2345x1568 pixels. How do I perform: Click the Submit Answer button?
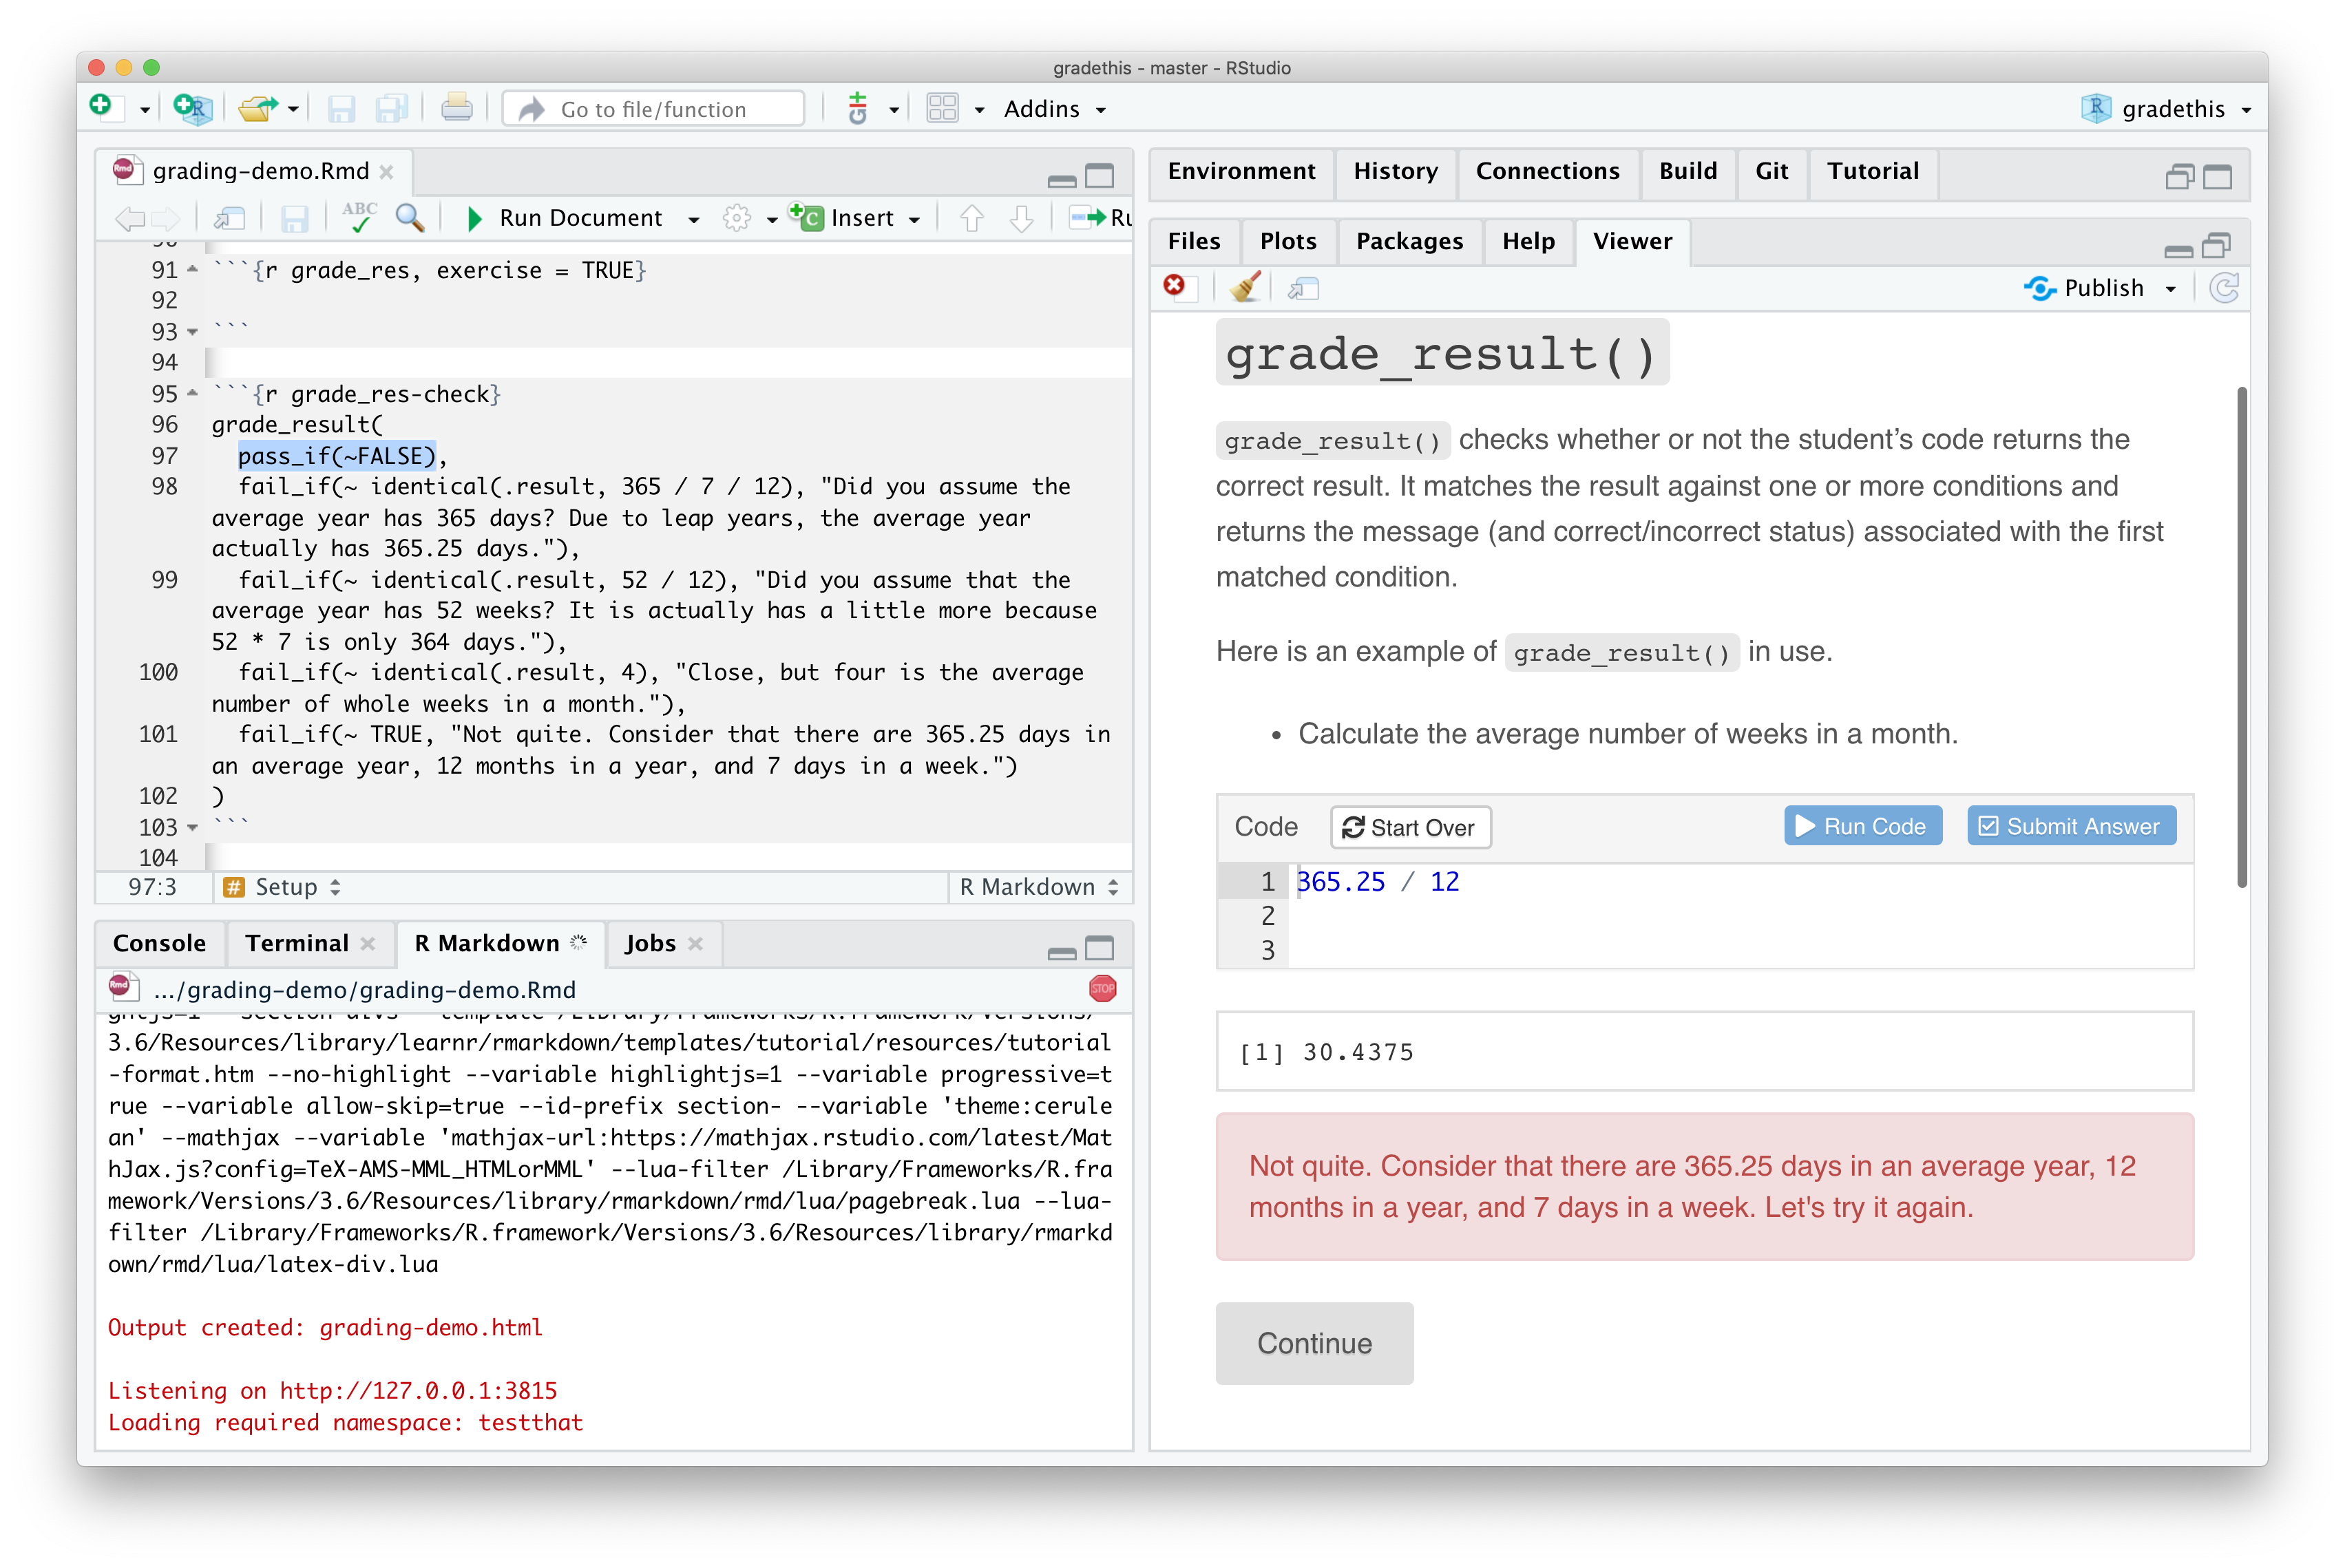pos(2070,826)
